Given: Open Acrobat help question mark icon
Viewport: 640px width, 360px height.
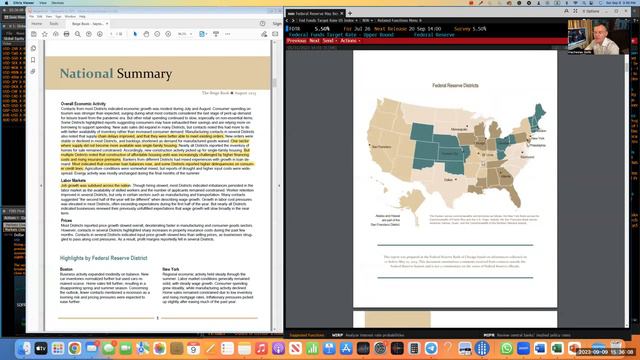Looking at the screenshot, I should tap(262, 24).
